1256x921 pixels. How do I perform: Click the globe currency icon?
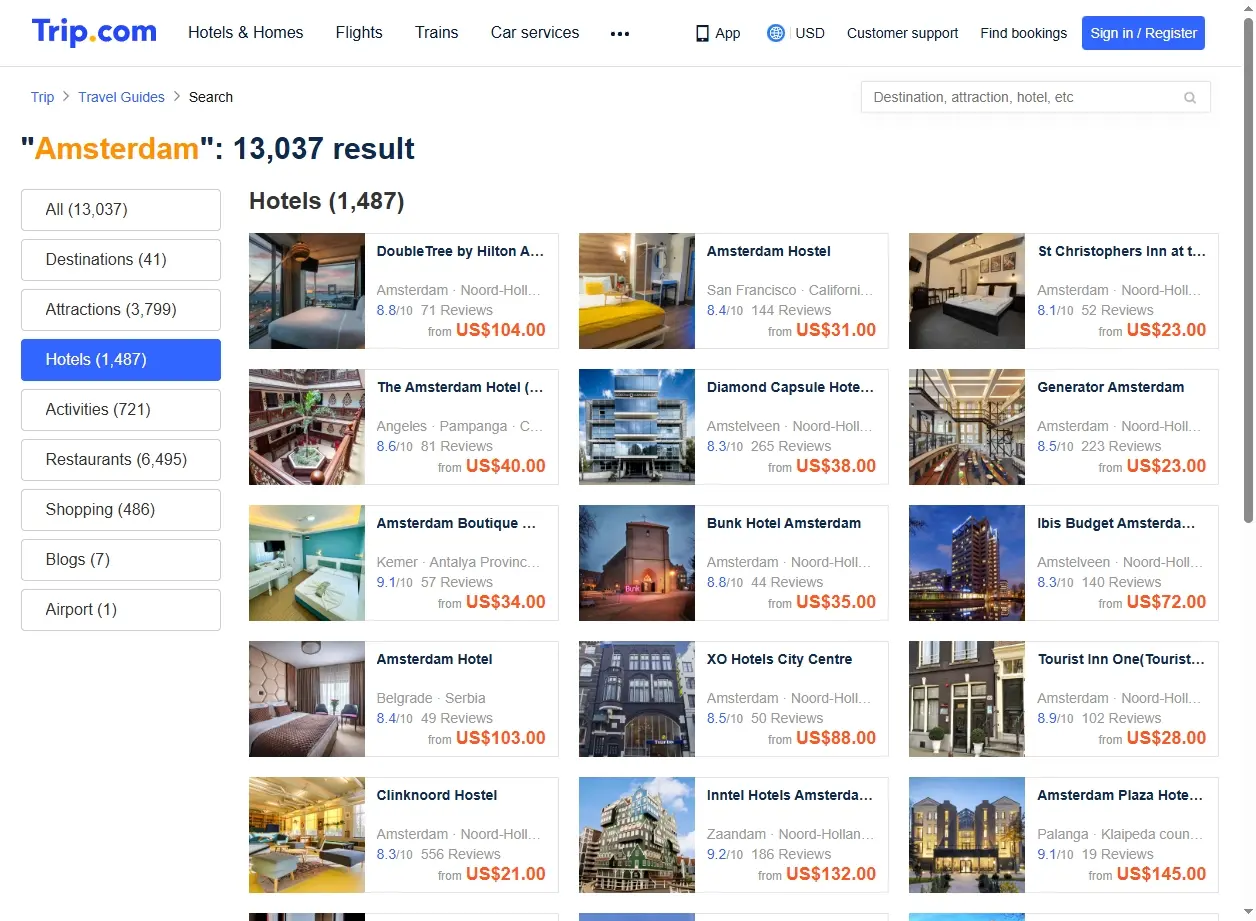point(776,33)
